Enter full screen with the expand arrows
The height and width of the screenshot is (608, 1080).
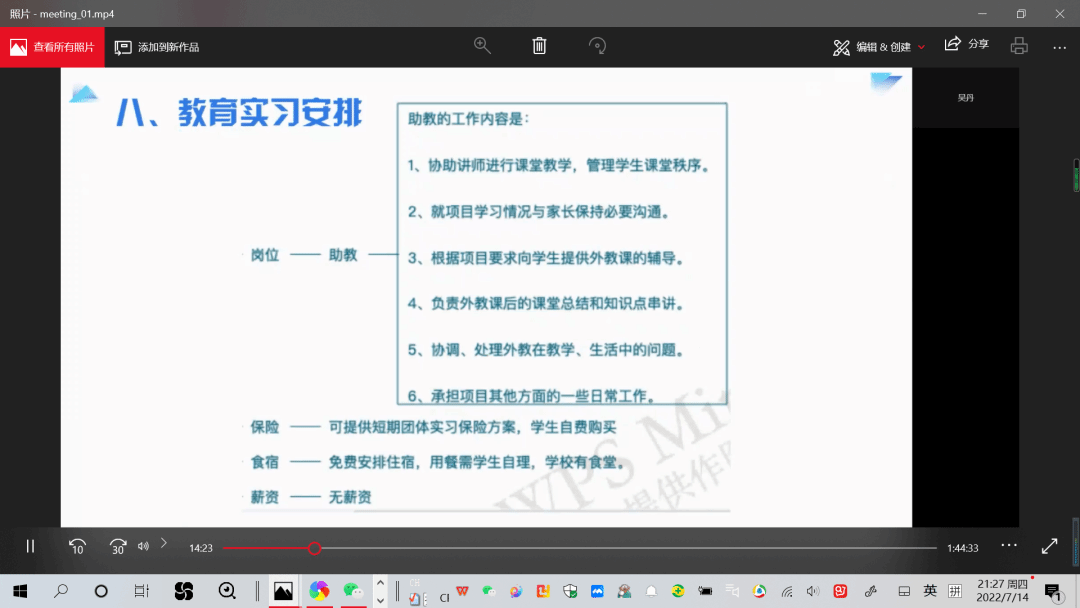click(x=1049, y=547)
